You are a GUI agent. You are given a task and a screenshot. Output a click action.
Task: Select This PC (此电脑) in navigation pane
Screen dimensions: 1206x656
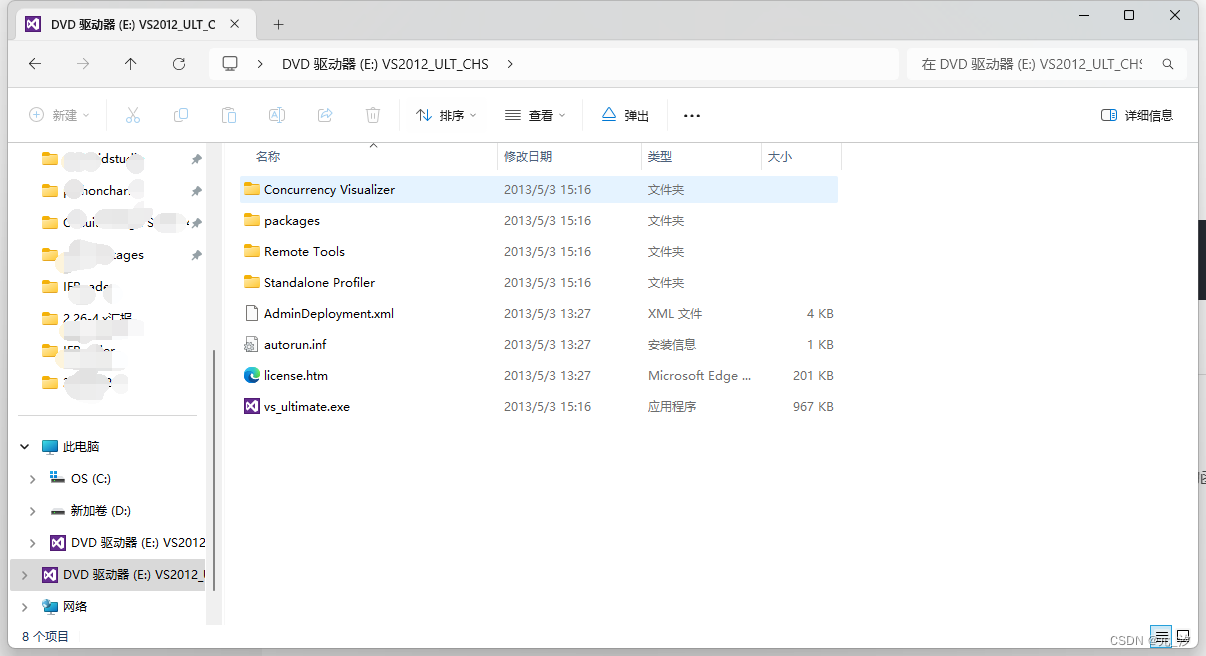coord(81,447)
